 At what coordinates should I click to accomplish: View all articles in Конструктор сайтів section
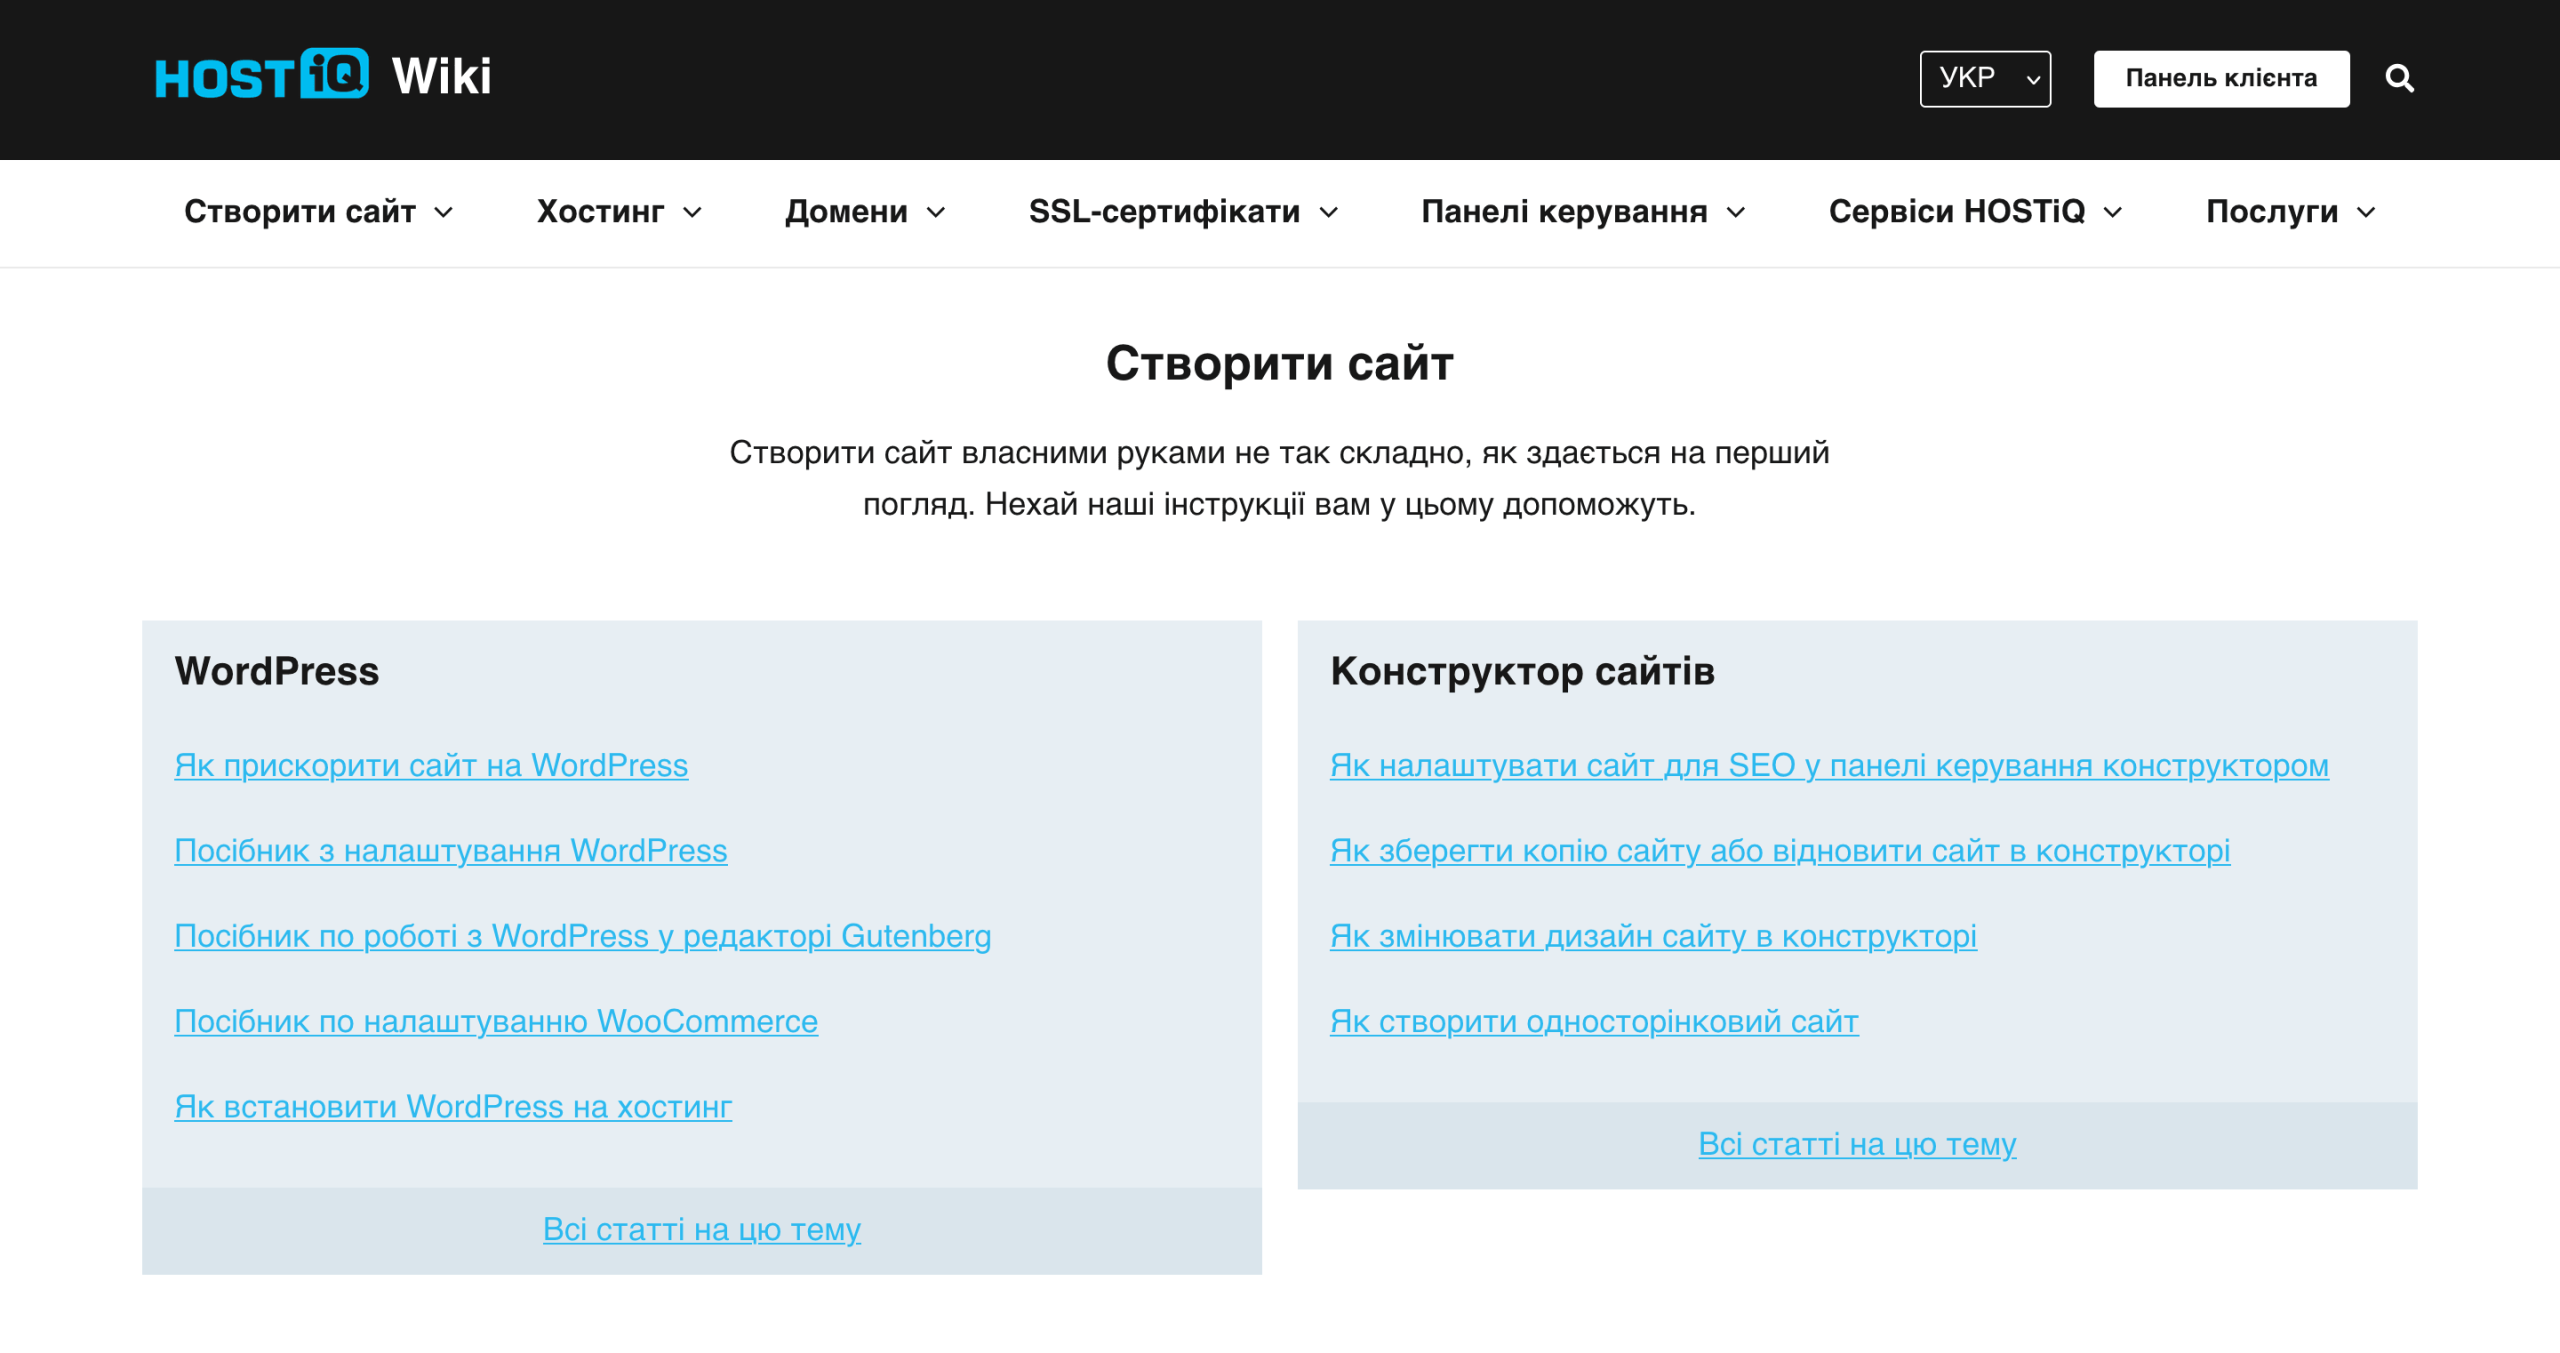click(1857, 1144)
